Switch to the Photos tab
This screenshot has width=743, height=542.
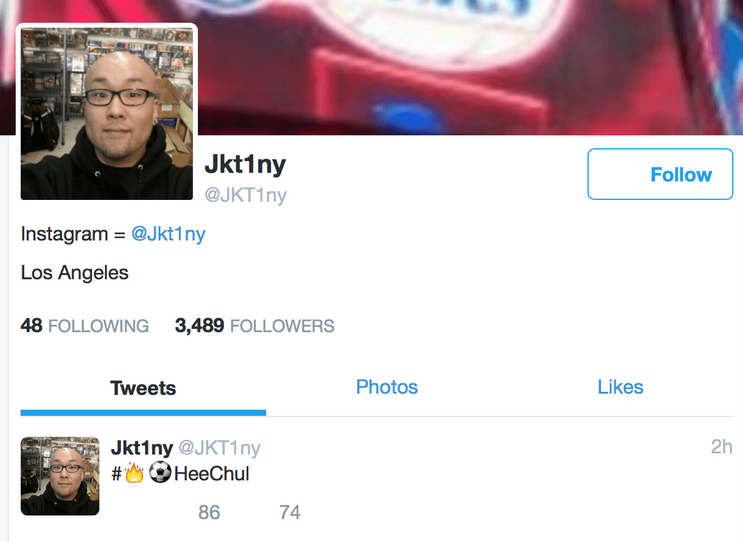[387, 387]
